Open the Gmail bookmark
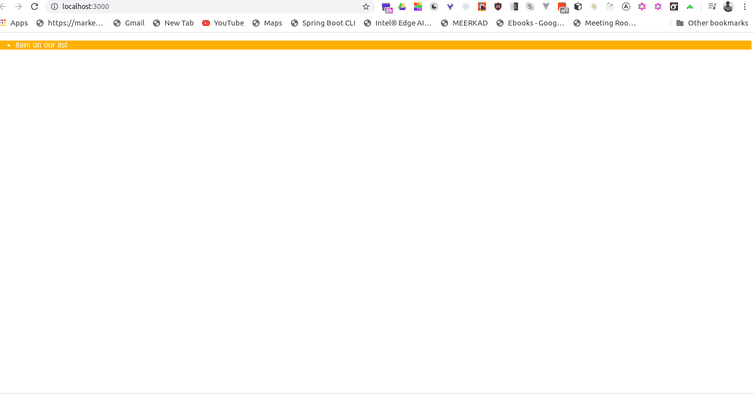The height and width of the screenshot is (394, 754). (x=129, y=23)
